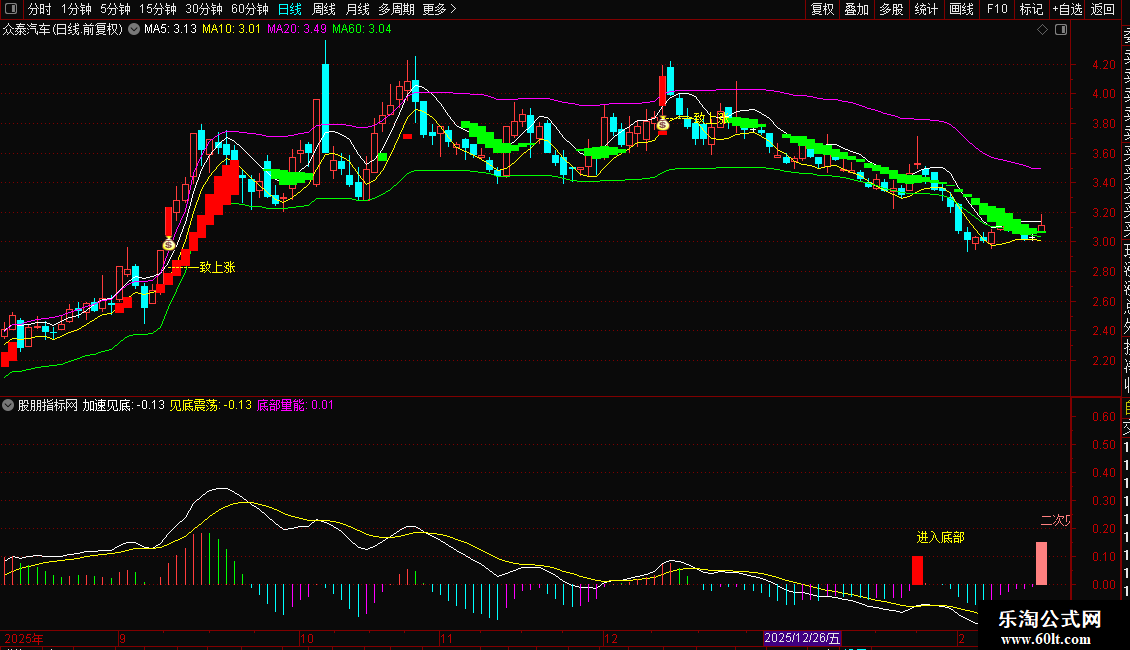The image size is (1130, 650).
Task: Open the 画线 drawing tools
Action: click(961, 9)
